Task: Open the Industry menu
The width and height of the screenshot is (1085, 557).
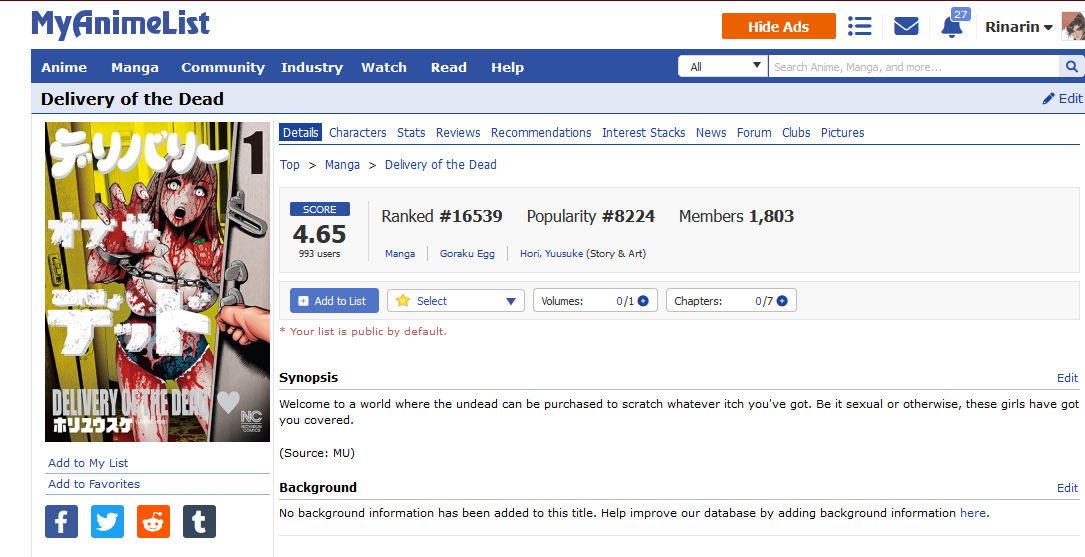Action: pyautogui.click(x=311, y=67)
